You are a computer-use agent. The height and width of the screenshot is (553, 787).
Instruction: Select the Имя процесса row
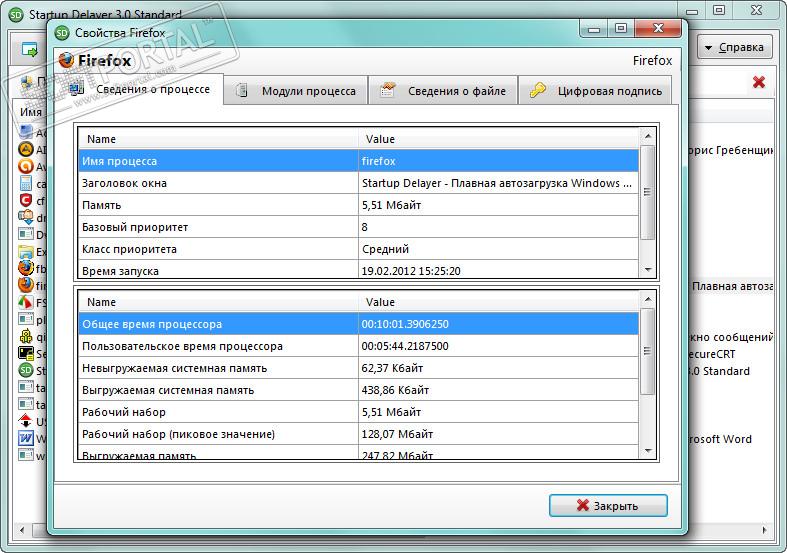(359, 161)
